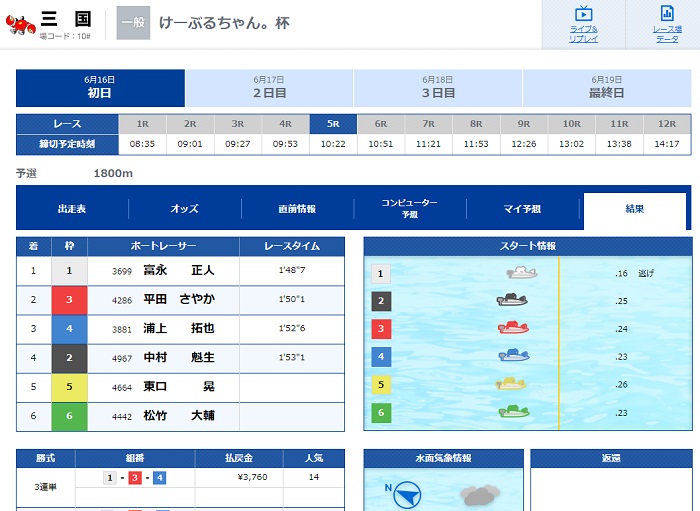
Task: Click the yellow boat 5 icon
Action: point(511,384)
